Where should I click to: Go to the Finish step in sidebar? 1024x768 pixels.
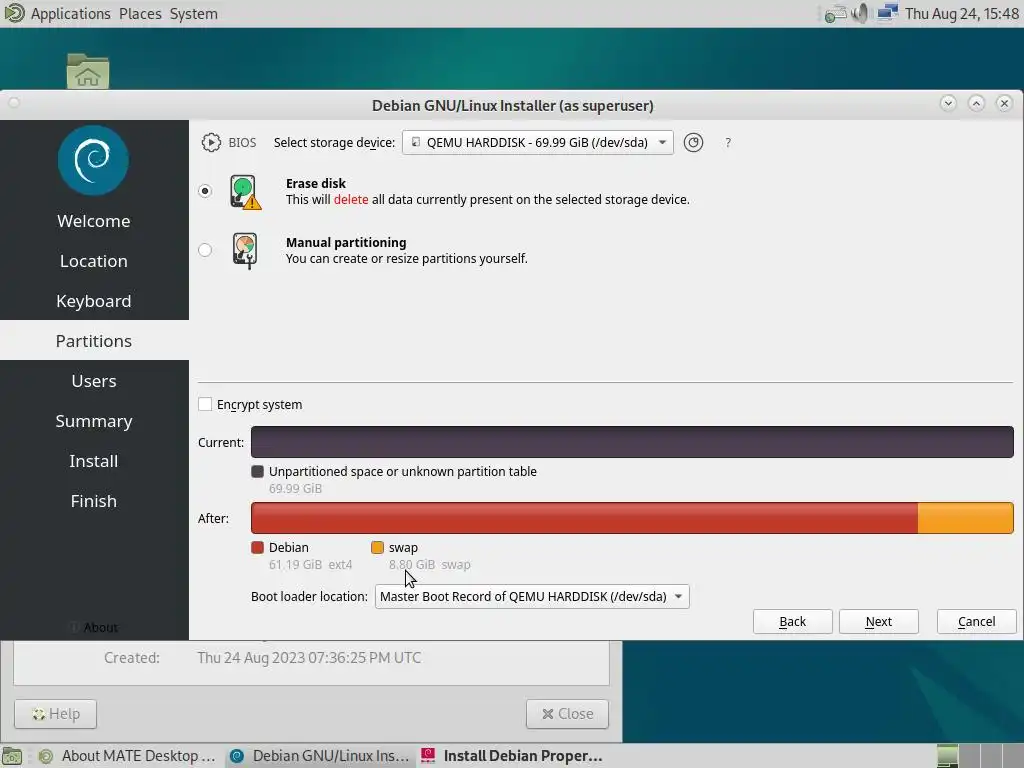[x=93, y=500]
